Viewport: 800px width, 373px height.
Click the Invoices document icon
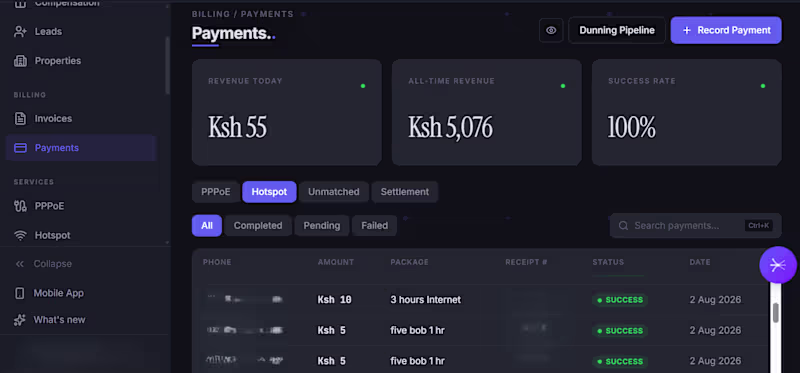[x=20, y=119]
